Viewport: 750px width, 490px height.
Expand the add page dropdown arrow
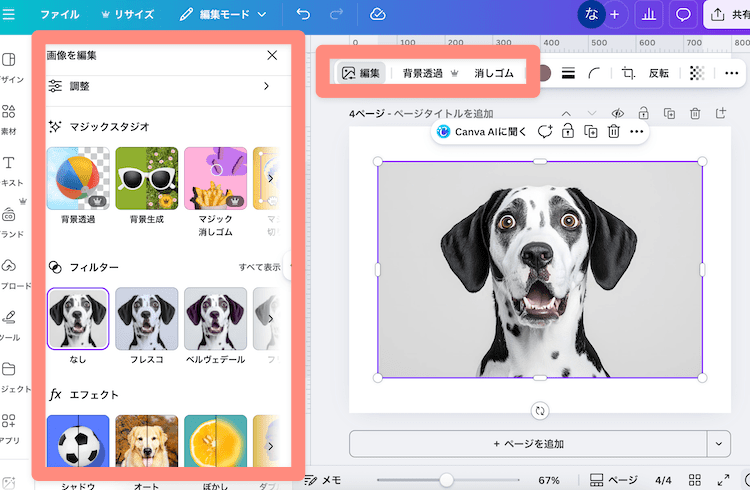[718, 444]
